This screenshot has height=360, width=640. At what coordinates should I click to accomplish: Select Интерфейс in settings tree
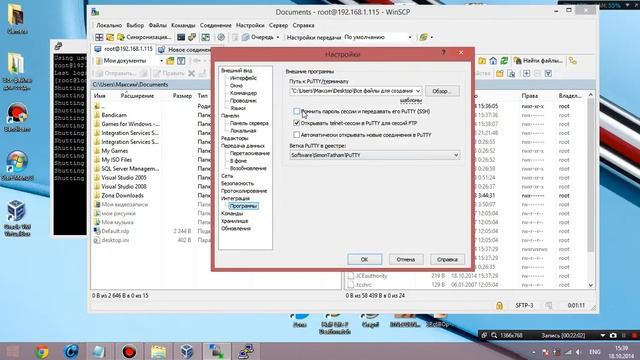coord(243,78)
